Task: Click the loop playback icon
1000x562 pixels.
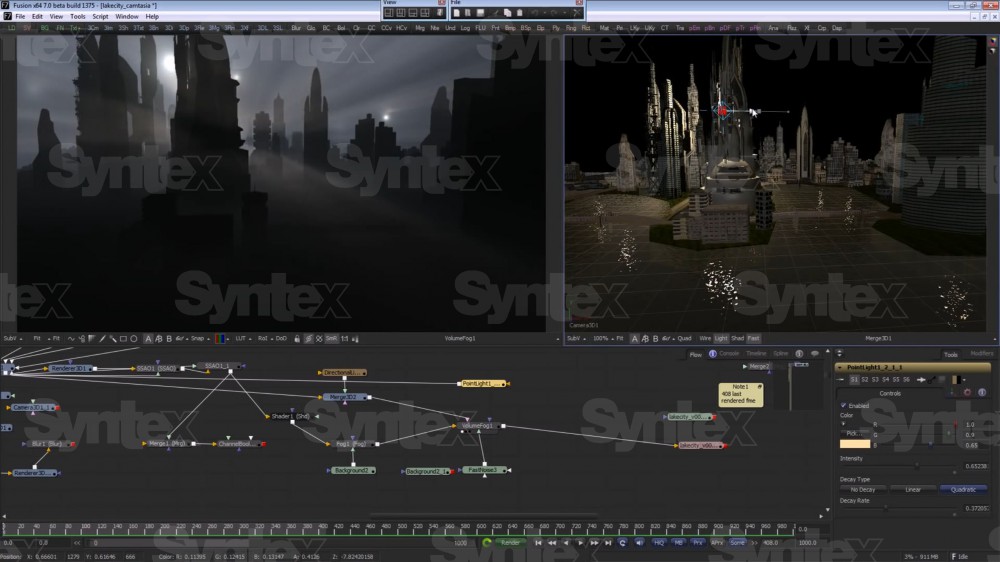Action: coord(623,542)
